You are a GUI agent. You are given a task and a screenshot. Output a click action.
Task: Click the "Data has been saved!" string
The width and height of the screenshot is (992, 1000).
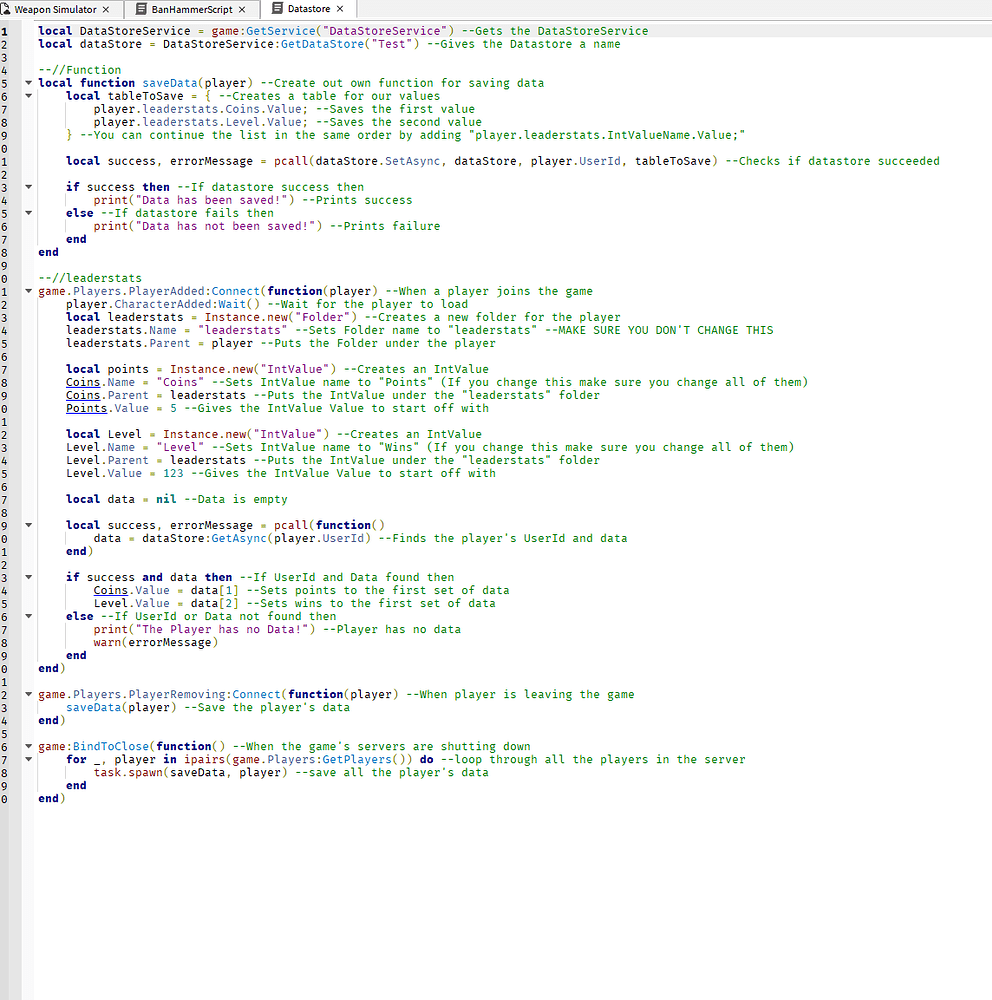[211, 200]
